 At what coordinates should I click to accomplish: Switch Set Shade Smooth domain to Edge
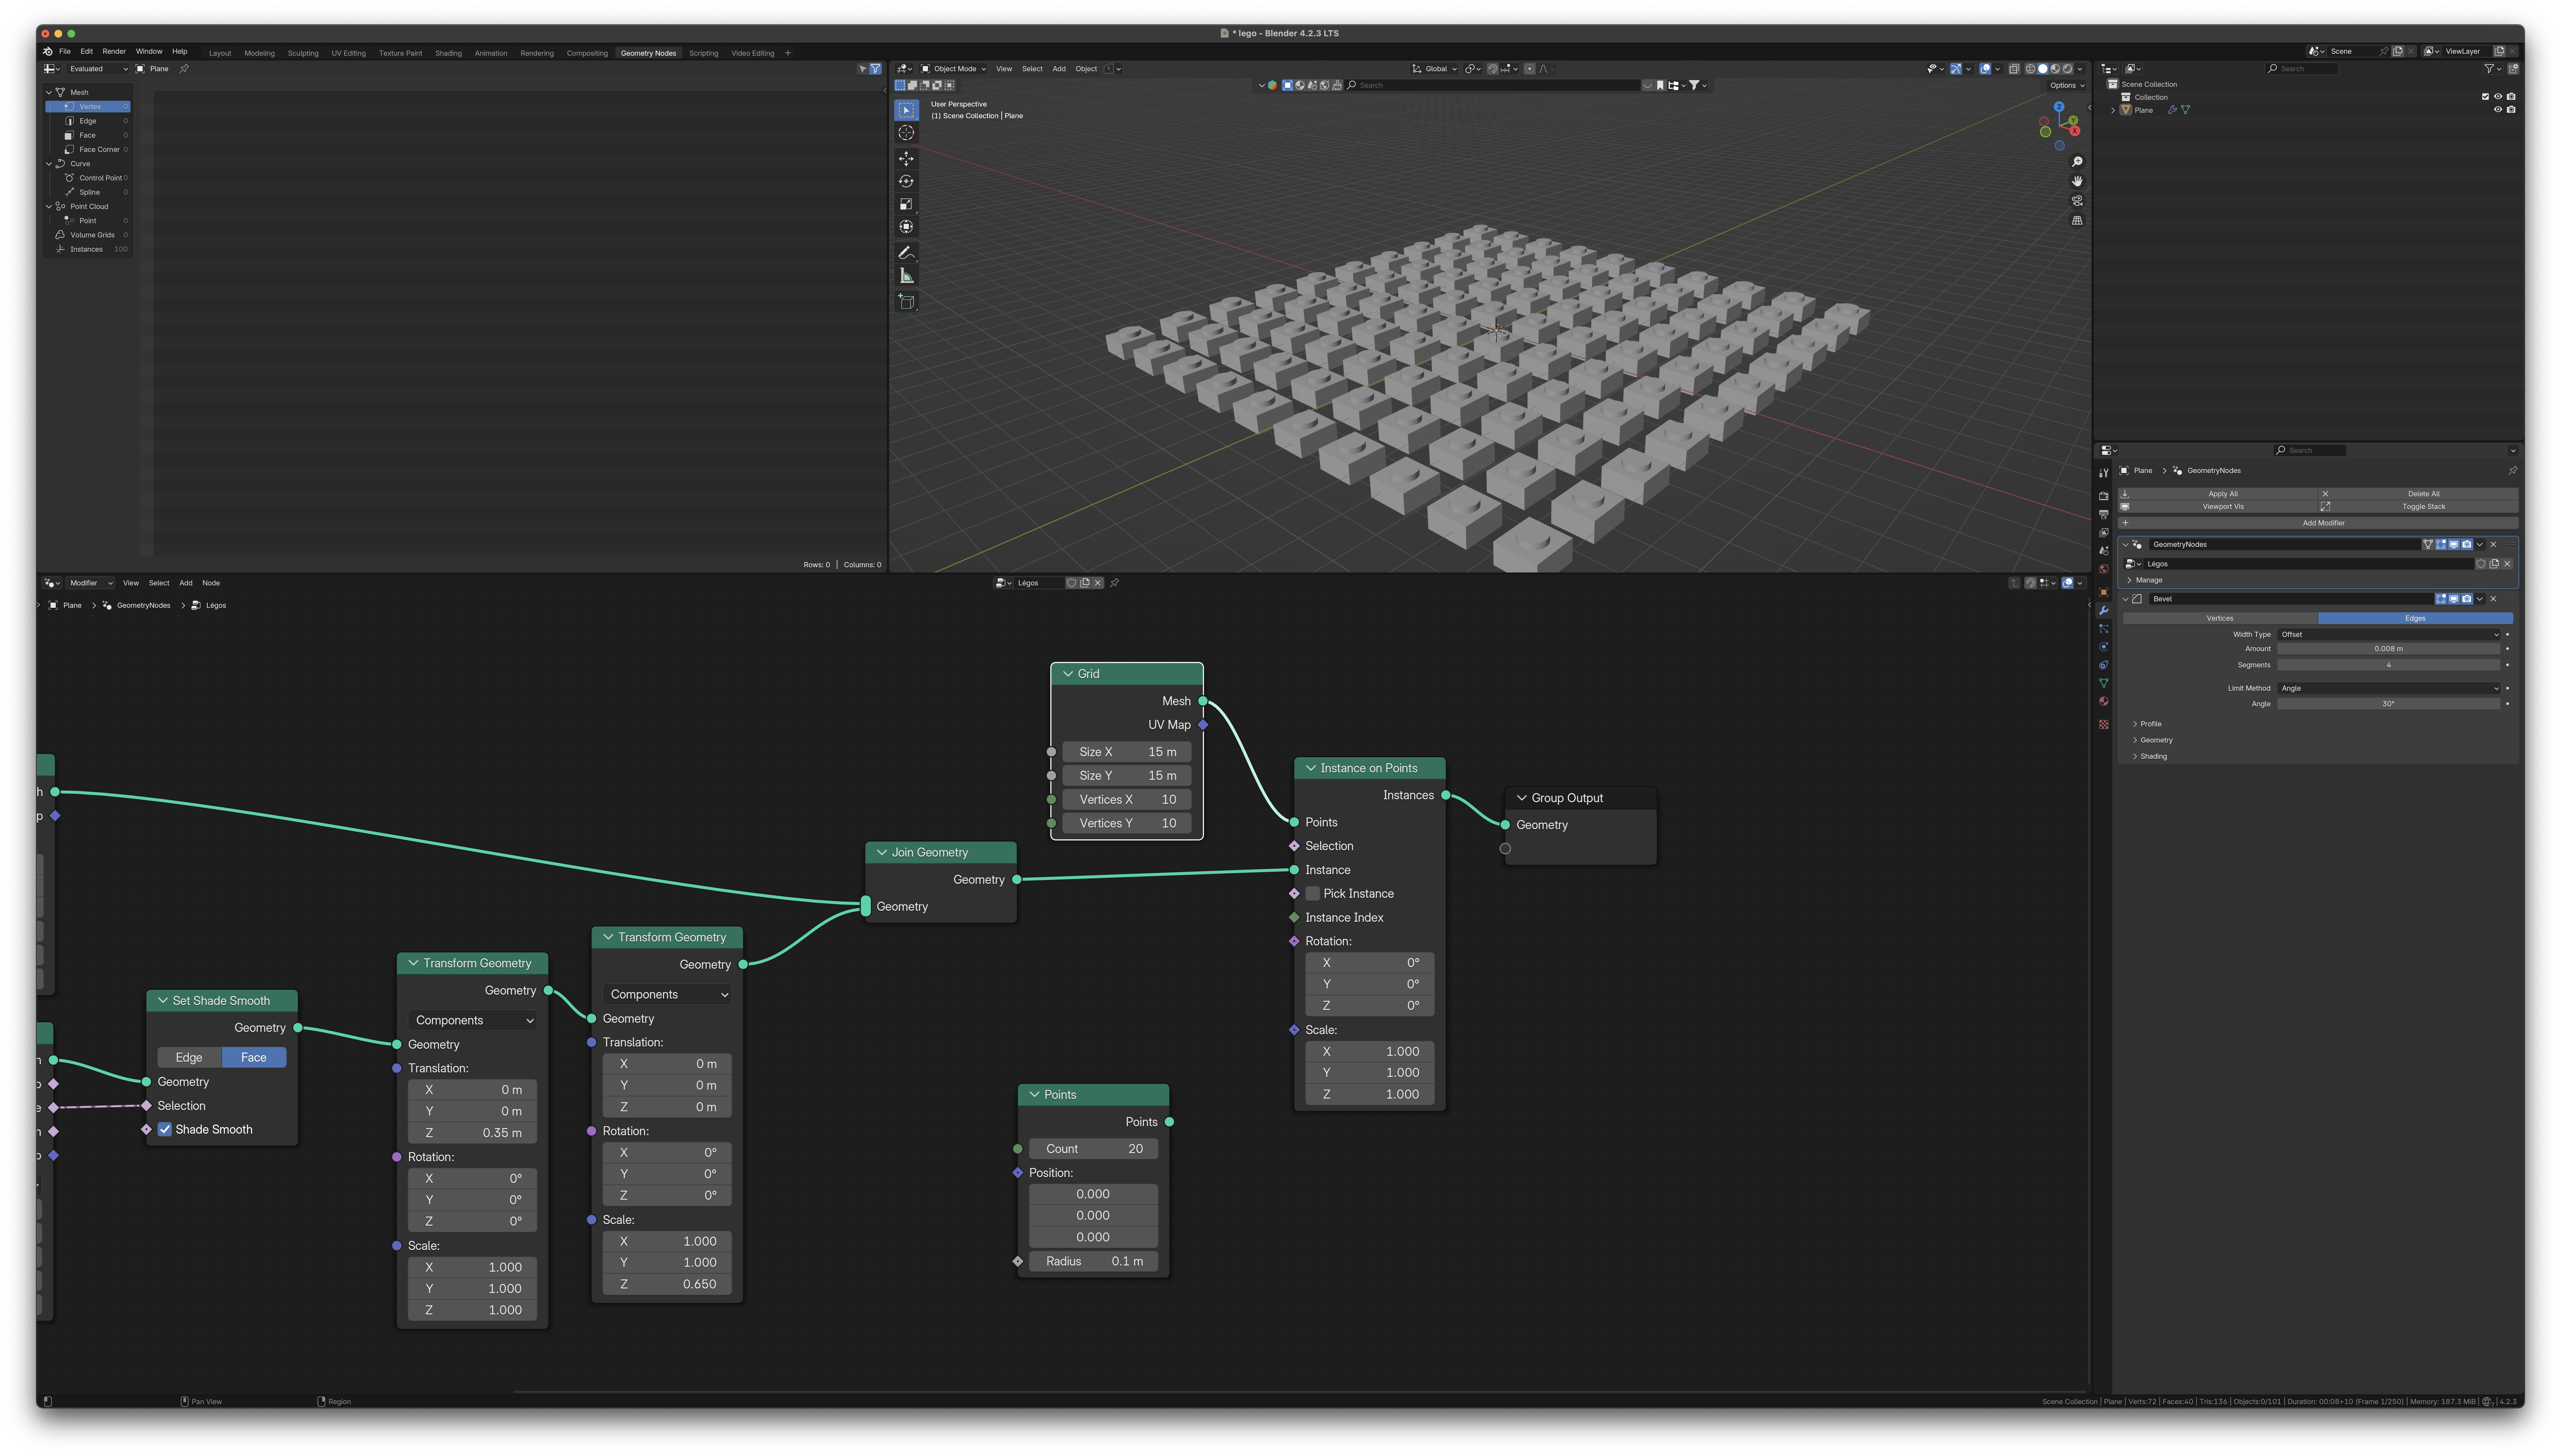189,1057
